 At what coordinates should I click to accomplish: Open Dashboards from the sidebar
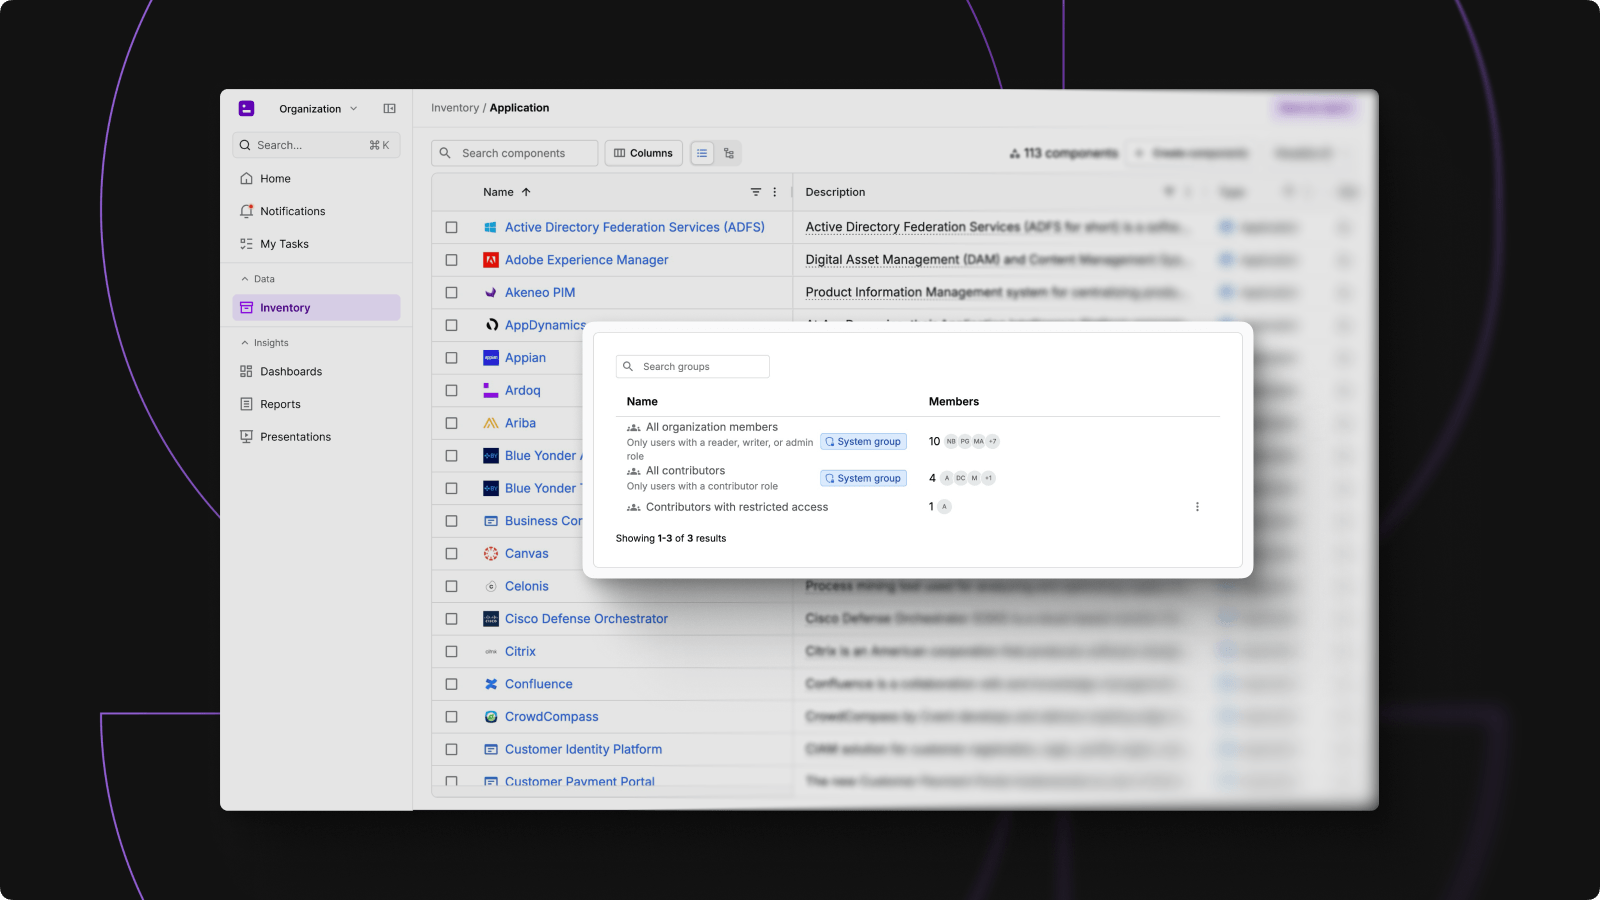tap(290, 372)
